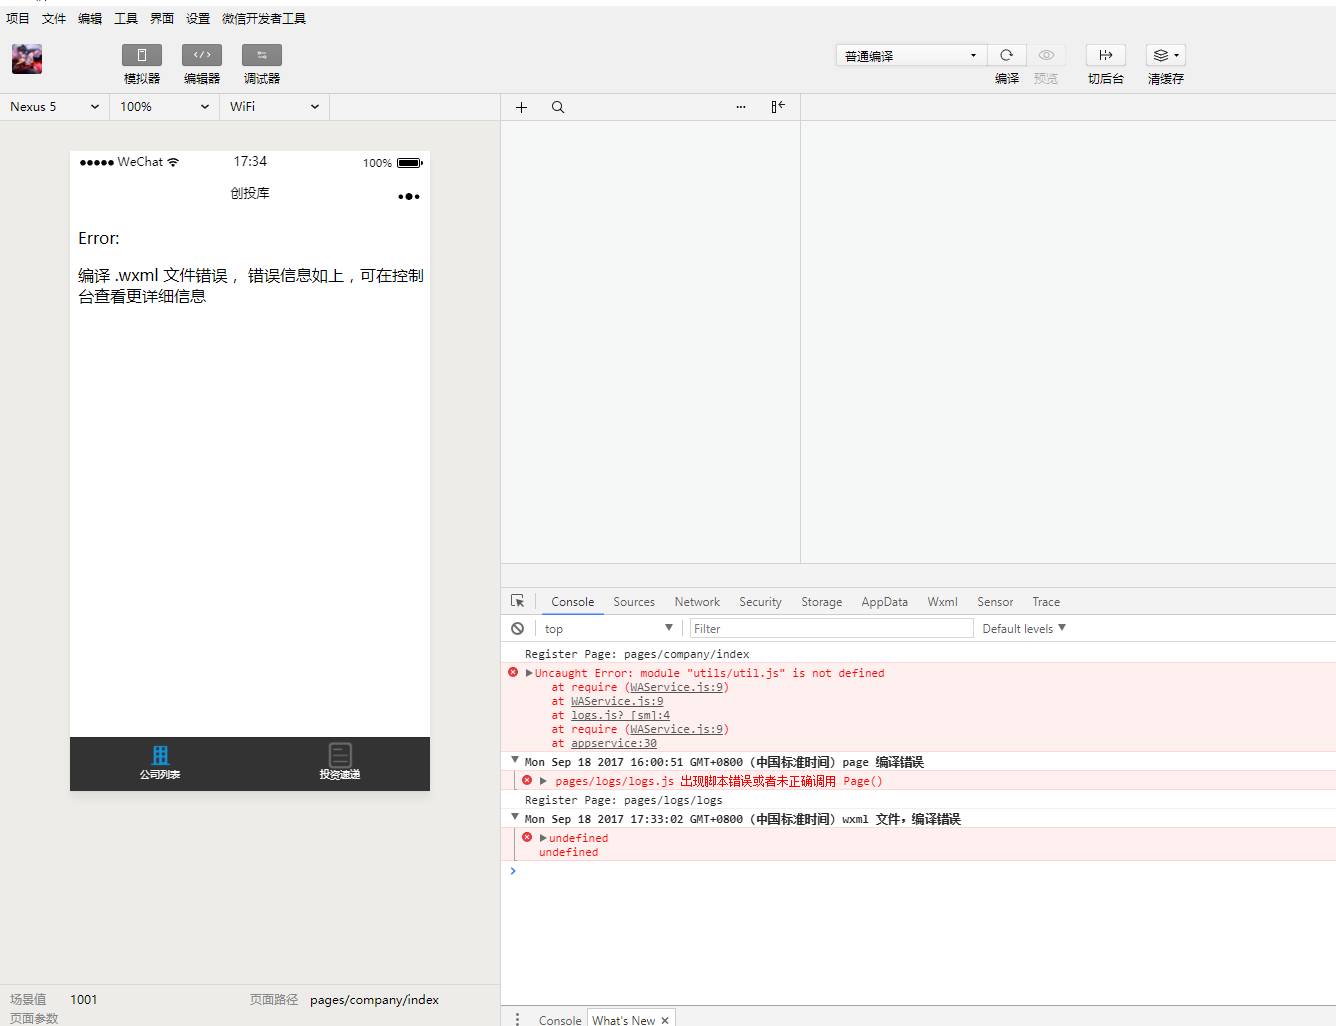
Task: Click the 切后台 switch-to-background icon
Action: tap(1106, 55)
